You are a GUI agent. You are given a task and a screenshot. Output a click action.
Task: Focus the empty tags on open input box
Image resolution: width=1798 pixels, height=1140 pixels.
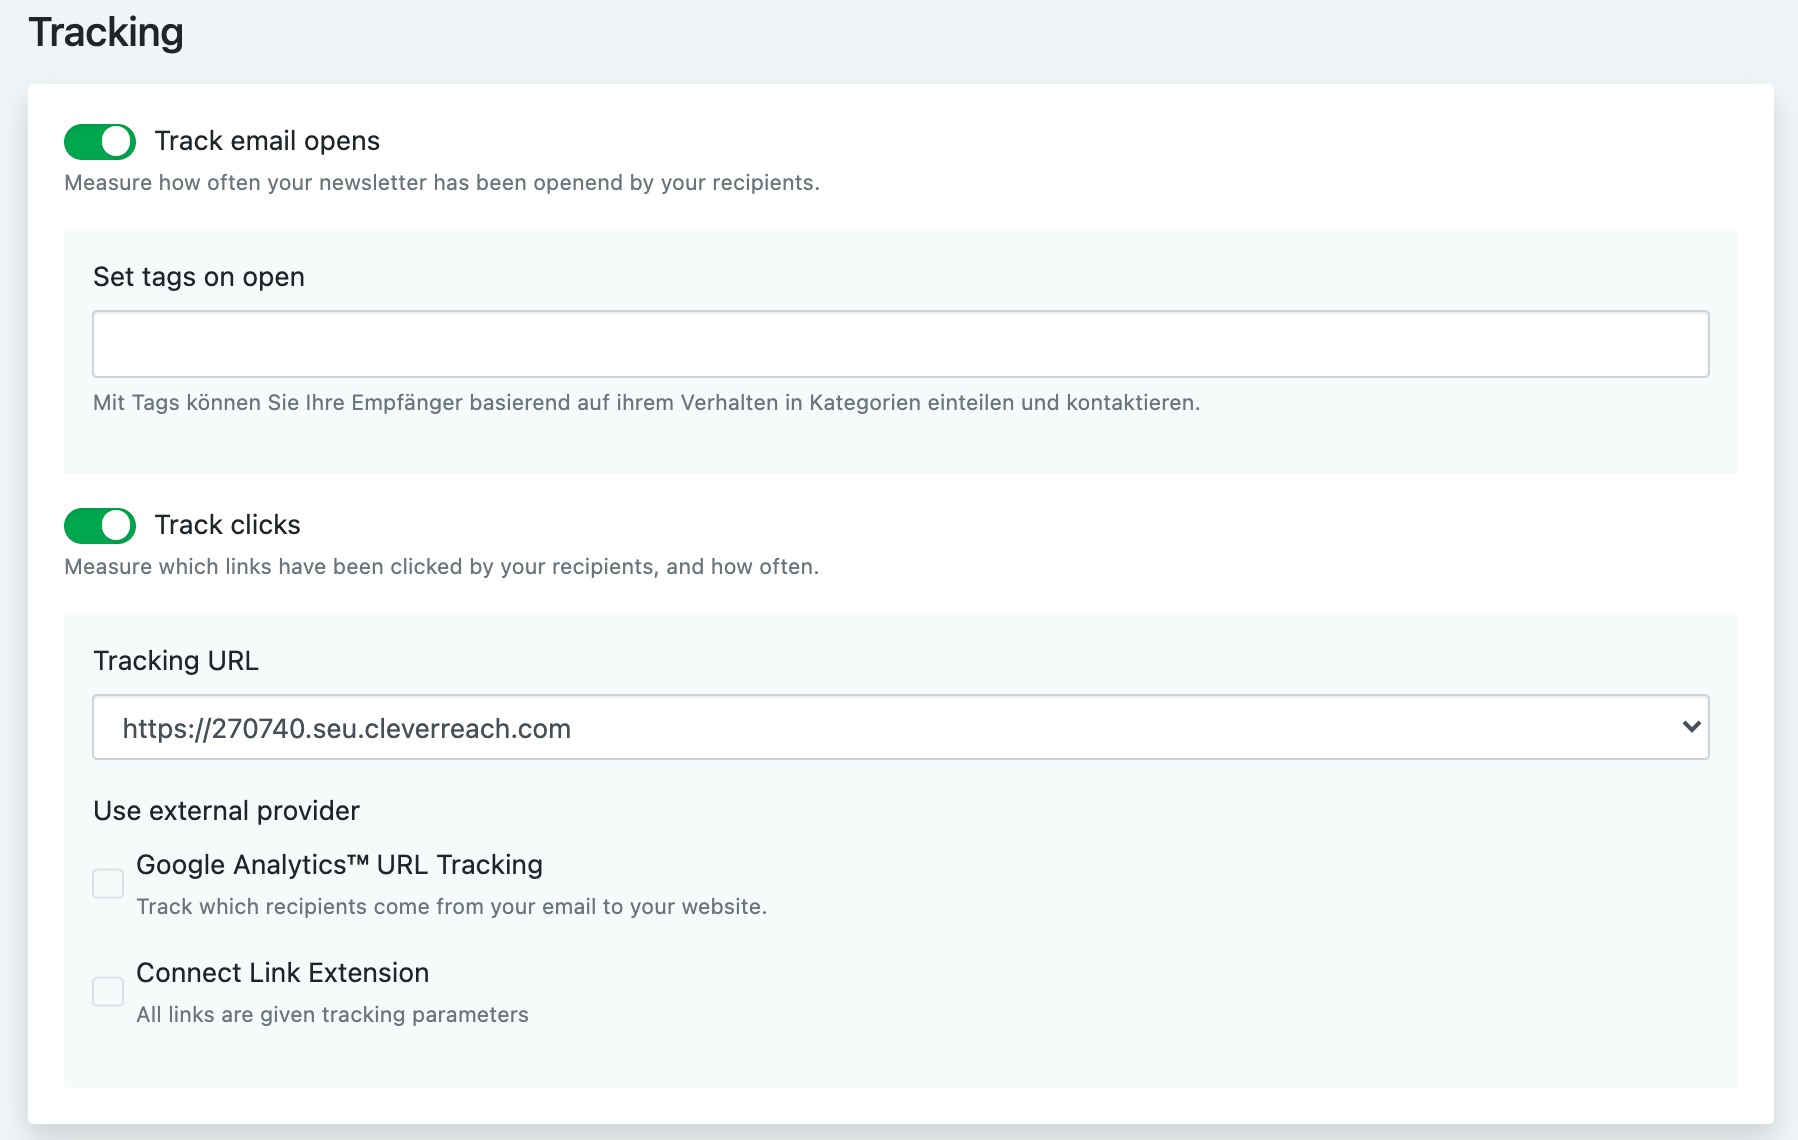tap(900, 344)
